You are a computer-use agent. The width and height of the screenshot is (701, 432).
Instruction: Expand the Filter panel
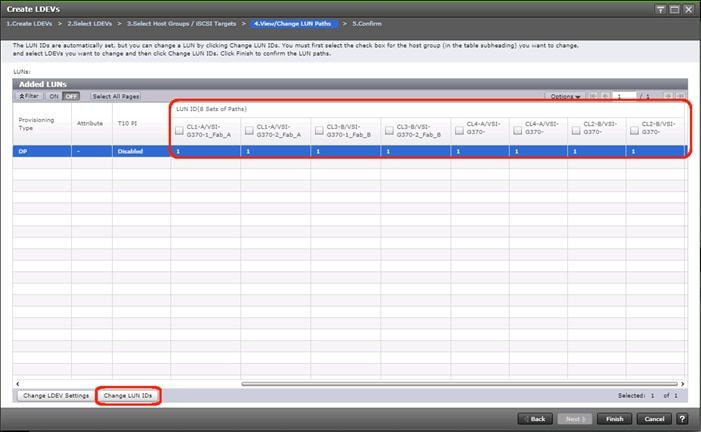click(29, 96)
